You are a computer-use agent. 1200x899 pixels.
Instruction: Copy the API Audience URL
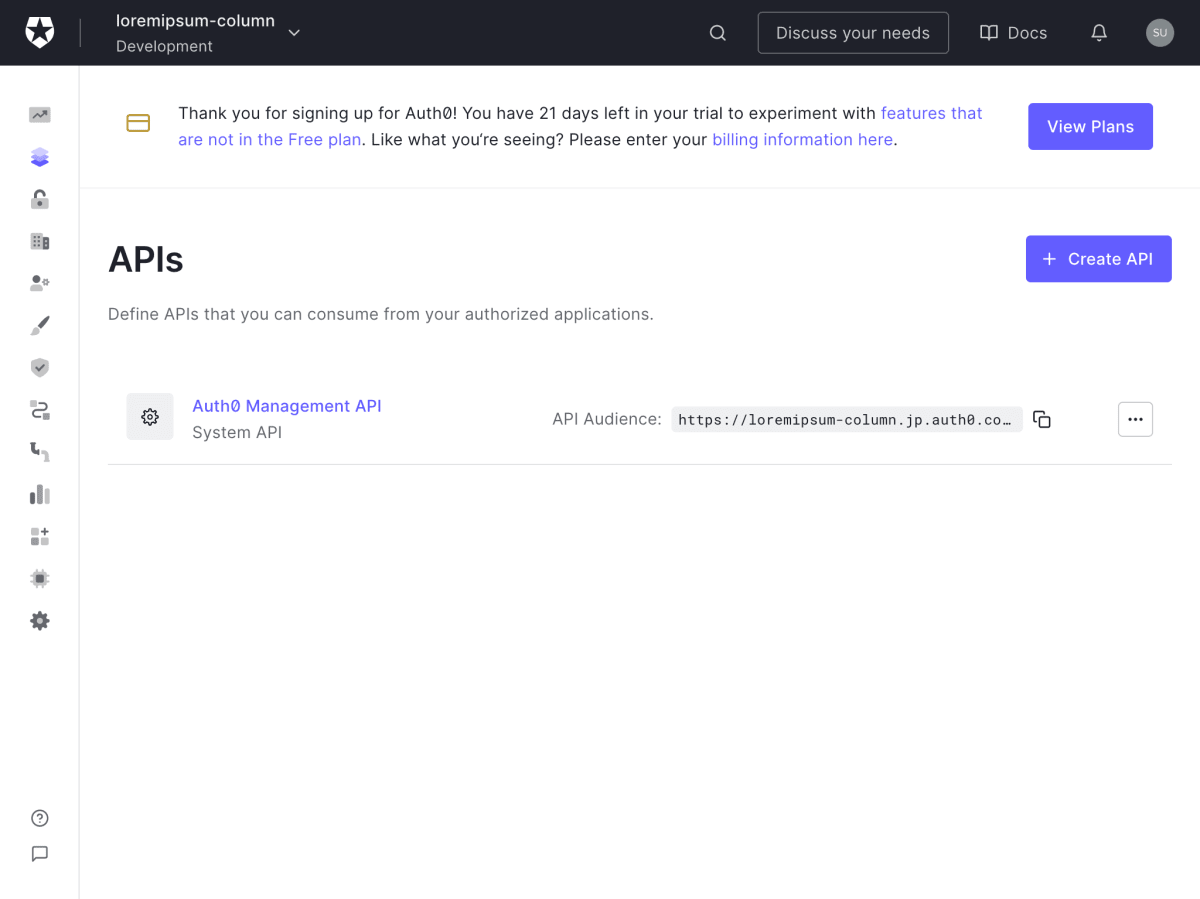(1042, 420)
